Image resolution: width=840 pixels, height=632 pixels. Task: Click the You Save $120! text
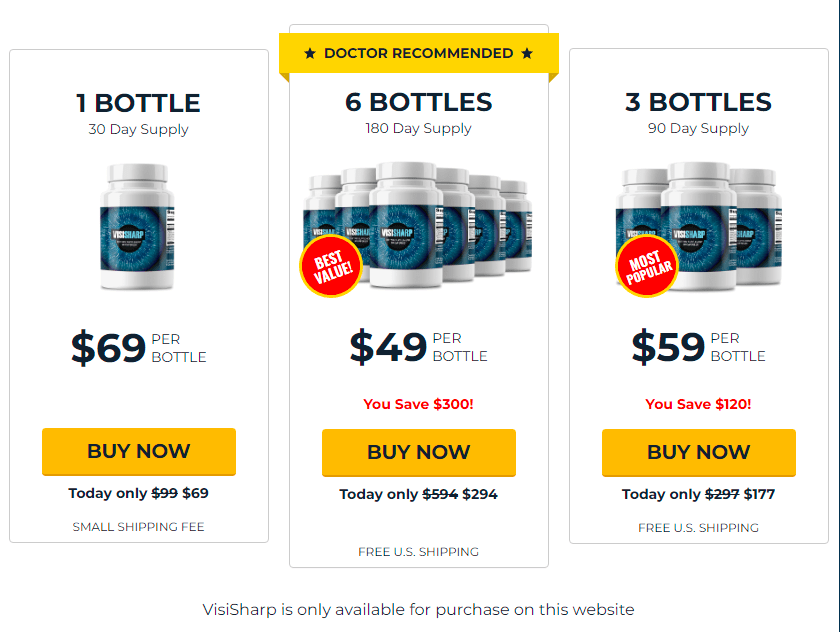[698, 404]
